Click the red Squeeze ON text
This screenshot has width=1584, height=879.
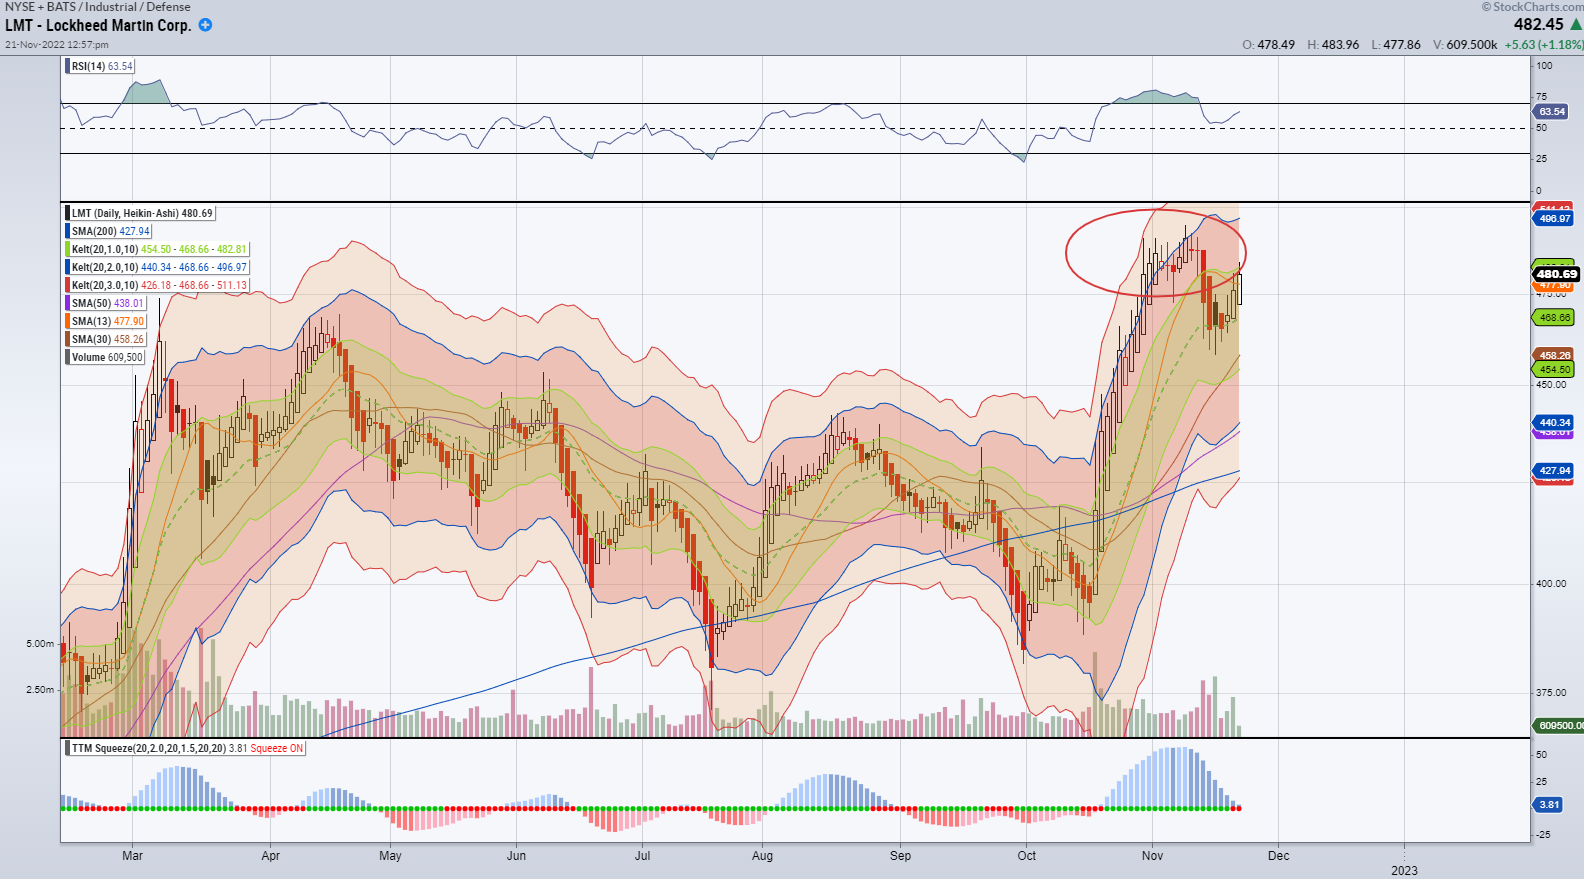pyautogui.click(x=277, y=748)
